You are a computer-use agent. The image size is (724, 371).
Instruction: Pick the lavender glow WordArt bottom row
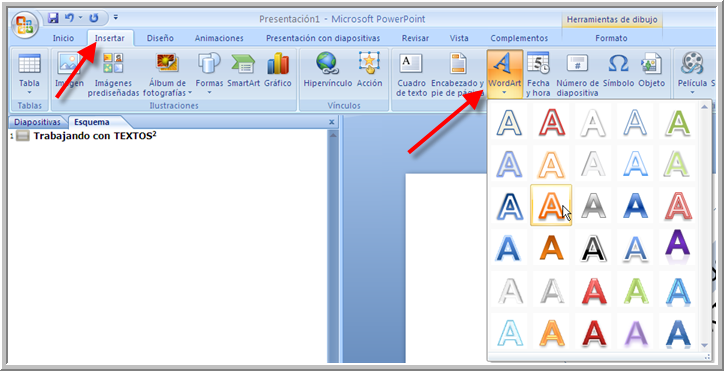pos(635,332)
